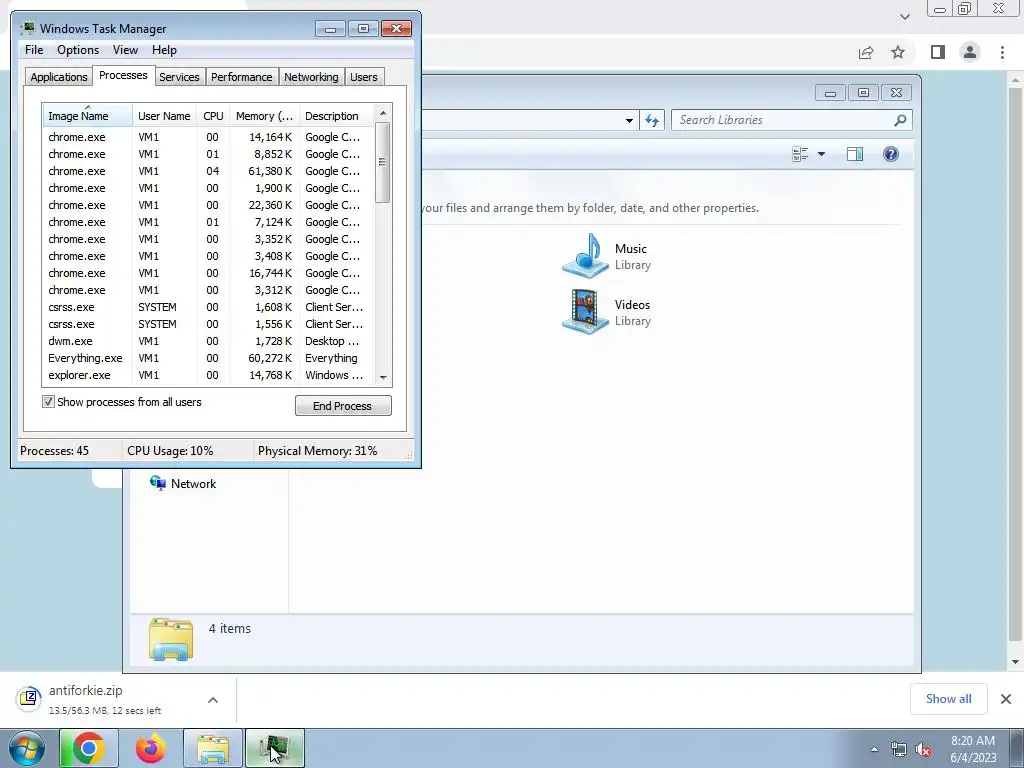
Task: Click the process list scroll-down arrow
Action: [383, 377]
